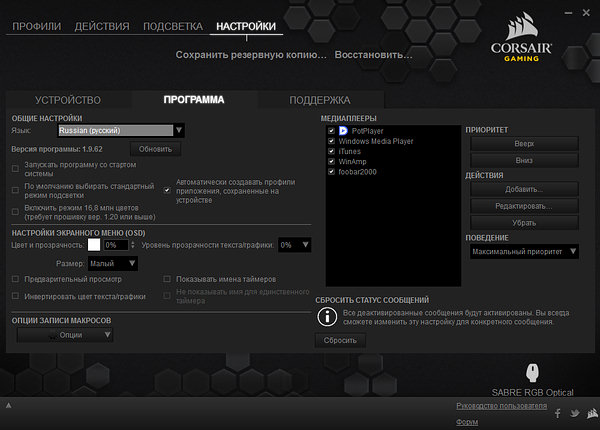This screenshot has height=430, width=600.
Task: Click the white OSD color swatch
Action: [94, 244]
